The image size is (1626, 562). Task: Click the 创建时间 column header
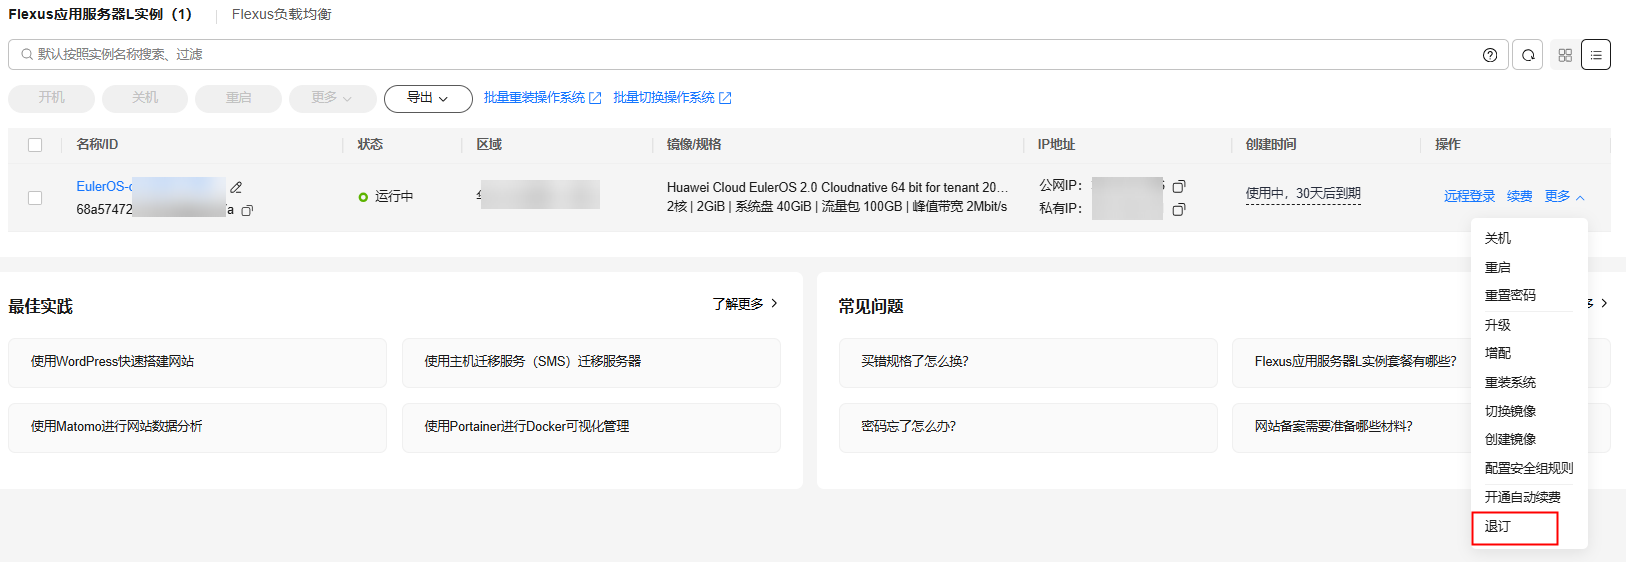pos(1271,145)
